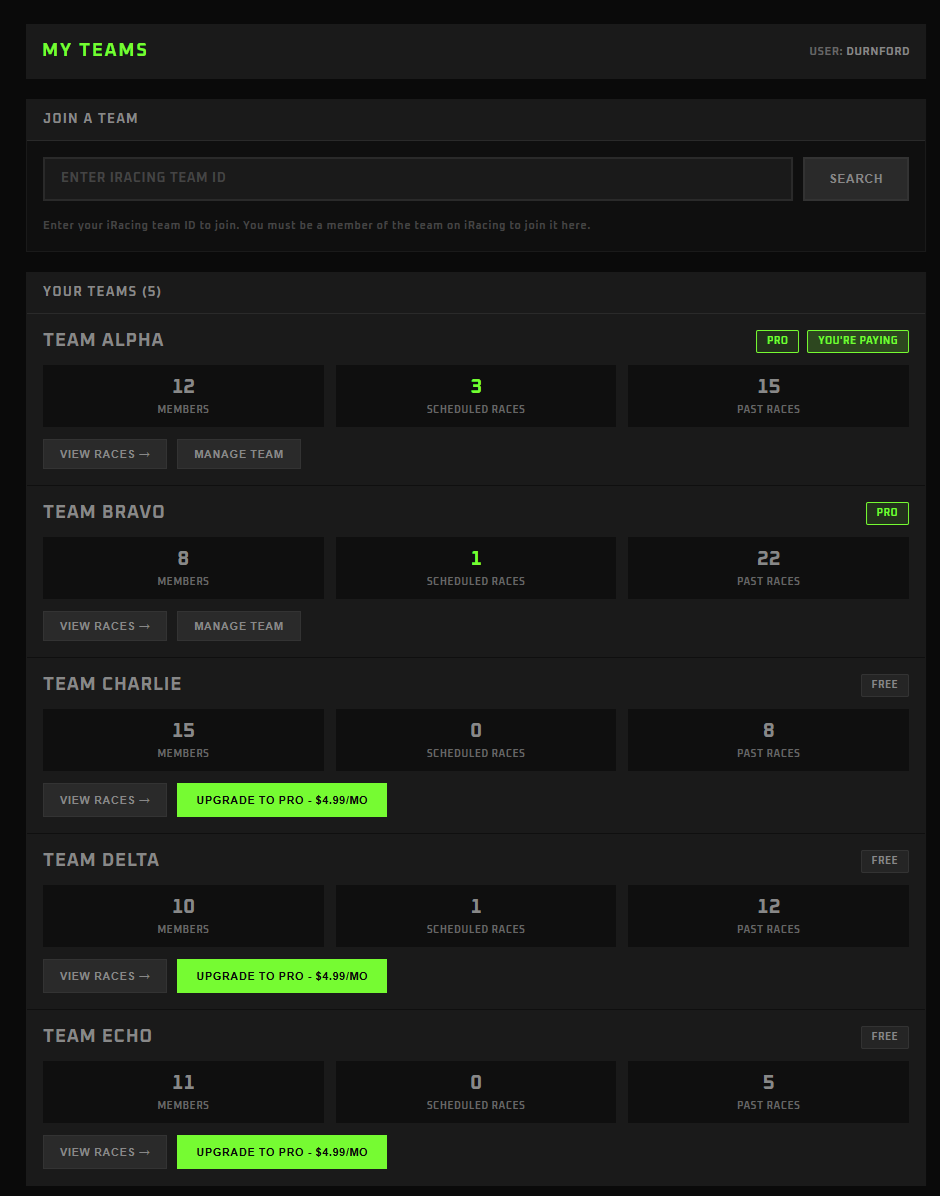Select the DURNFORD username in the header
This screenshot has width=940, height=1196.
878,50
